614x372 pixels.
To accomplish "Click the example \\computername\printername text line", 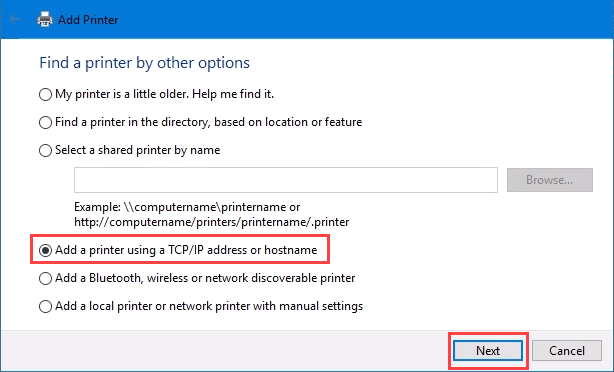I will point(187,207).
